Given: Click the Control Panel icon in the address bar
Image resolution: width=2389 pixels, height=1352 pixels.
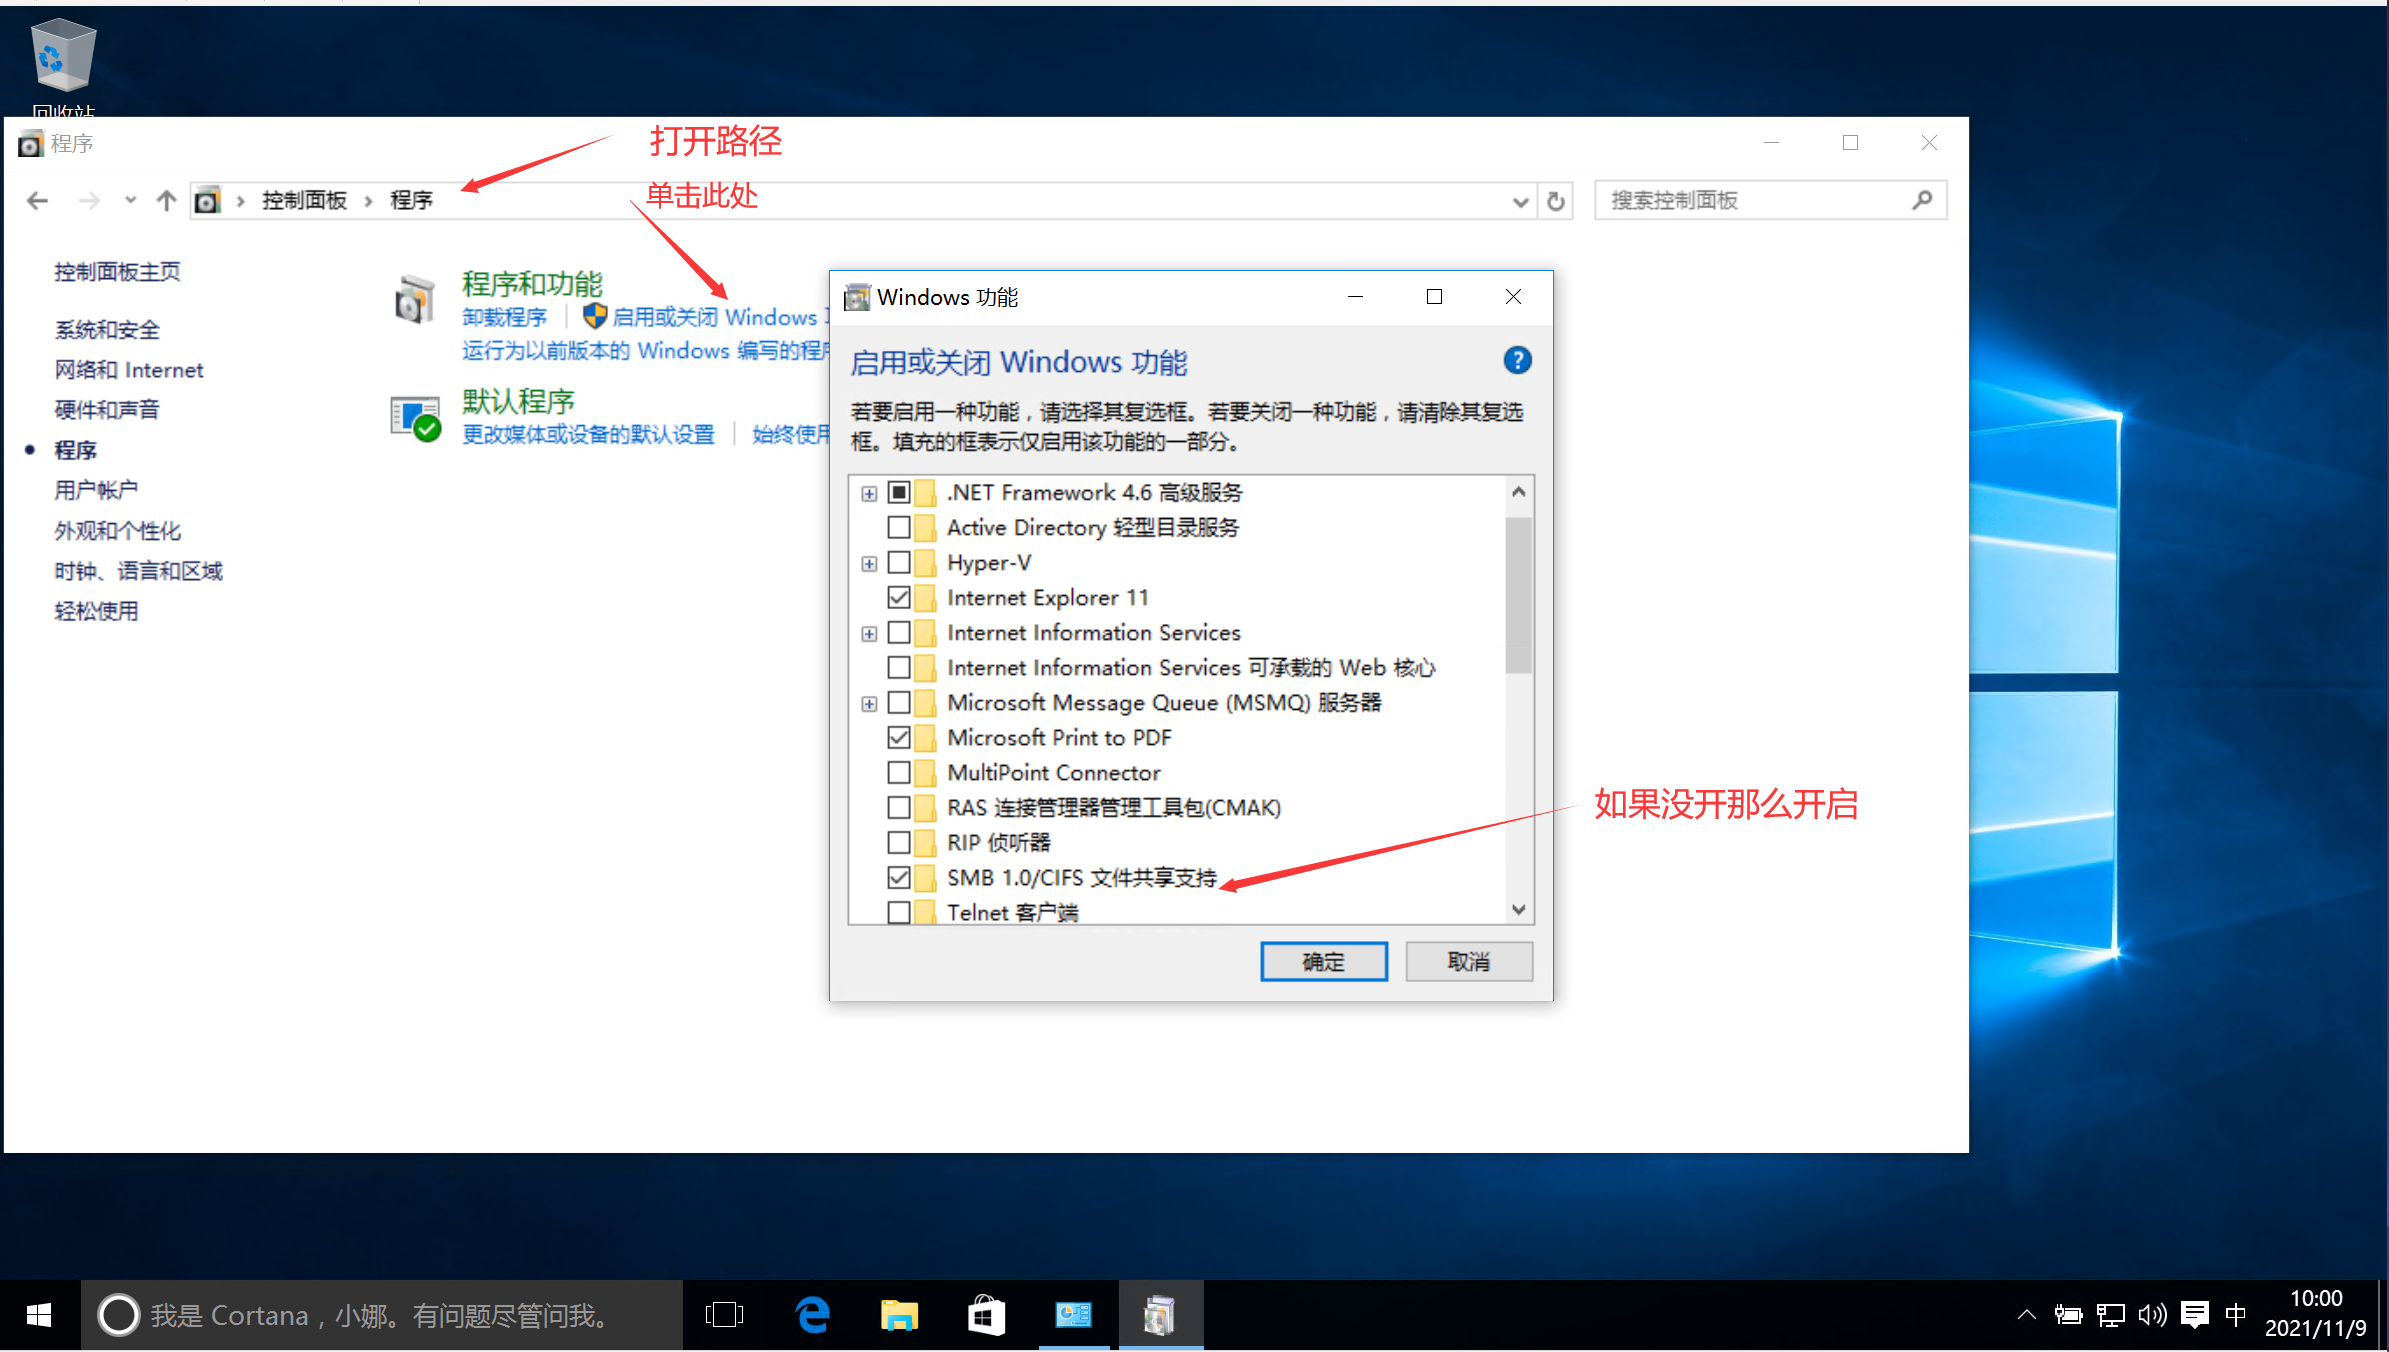Looking at the screenshot, I should pos(207,201).
